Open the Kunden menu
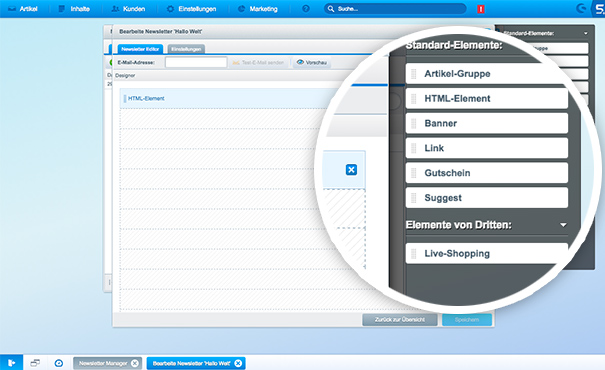 coord(128,8)
